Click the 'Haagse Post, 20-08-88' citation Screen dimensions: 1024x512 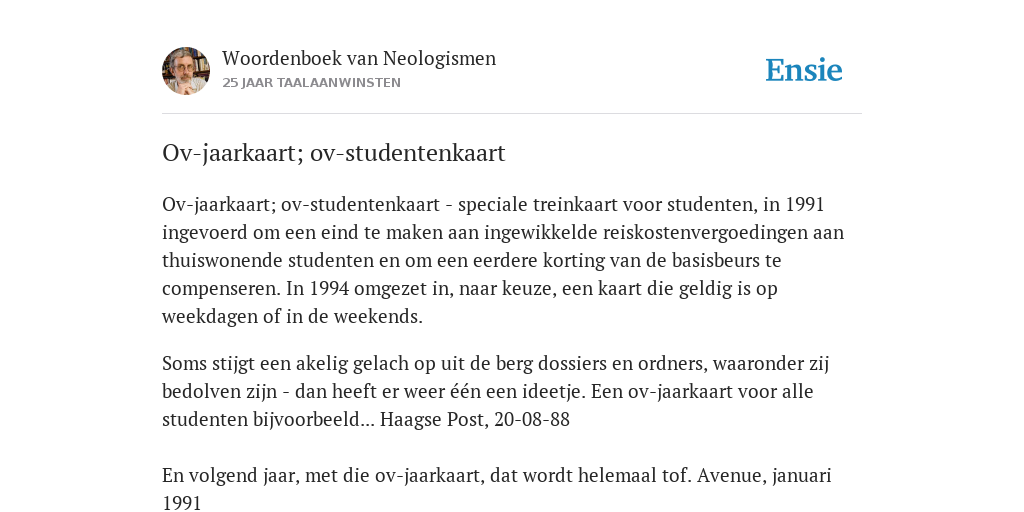475,419
